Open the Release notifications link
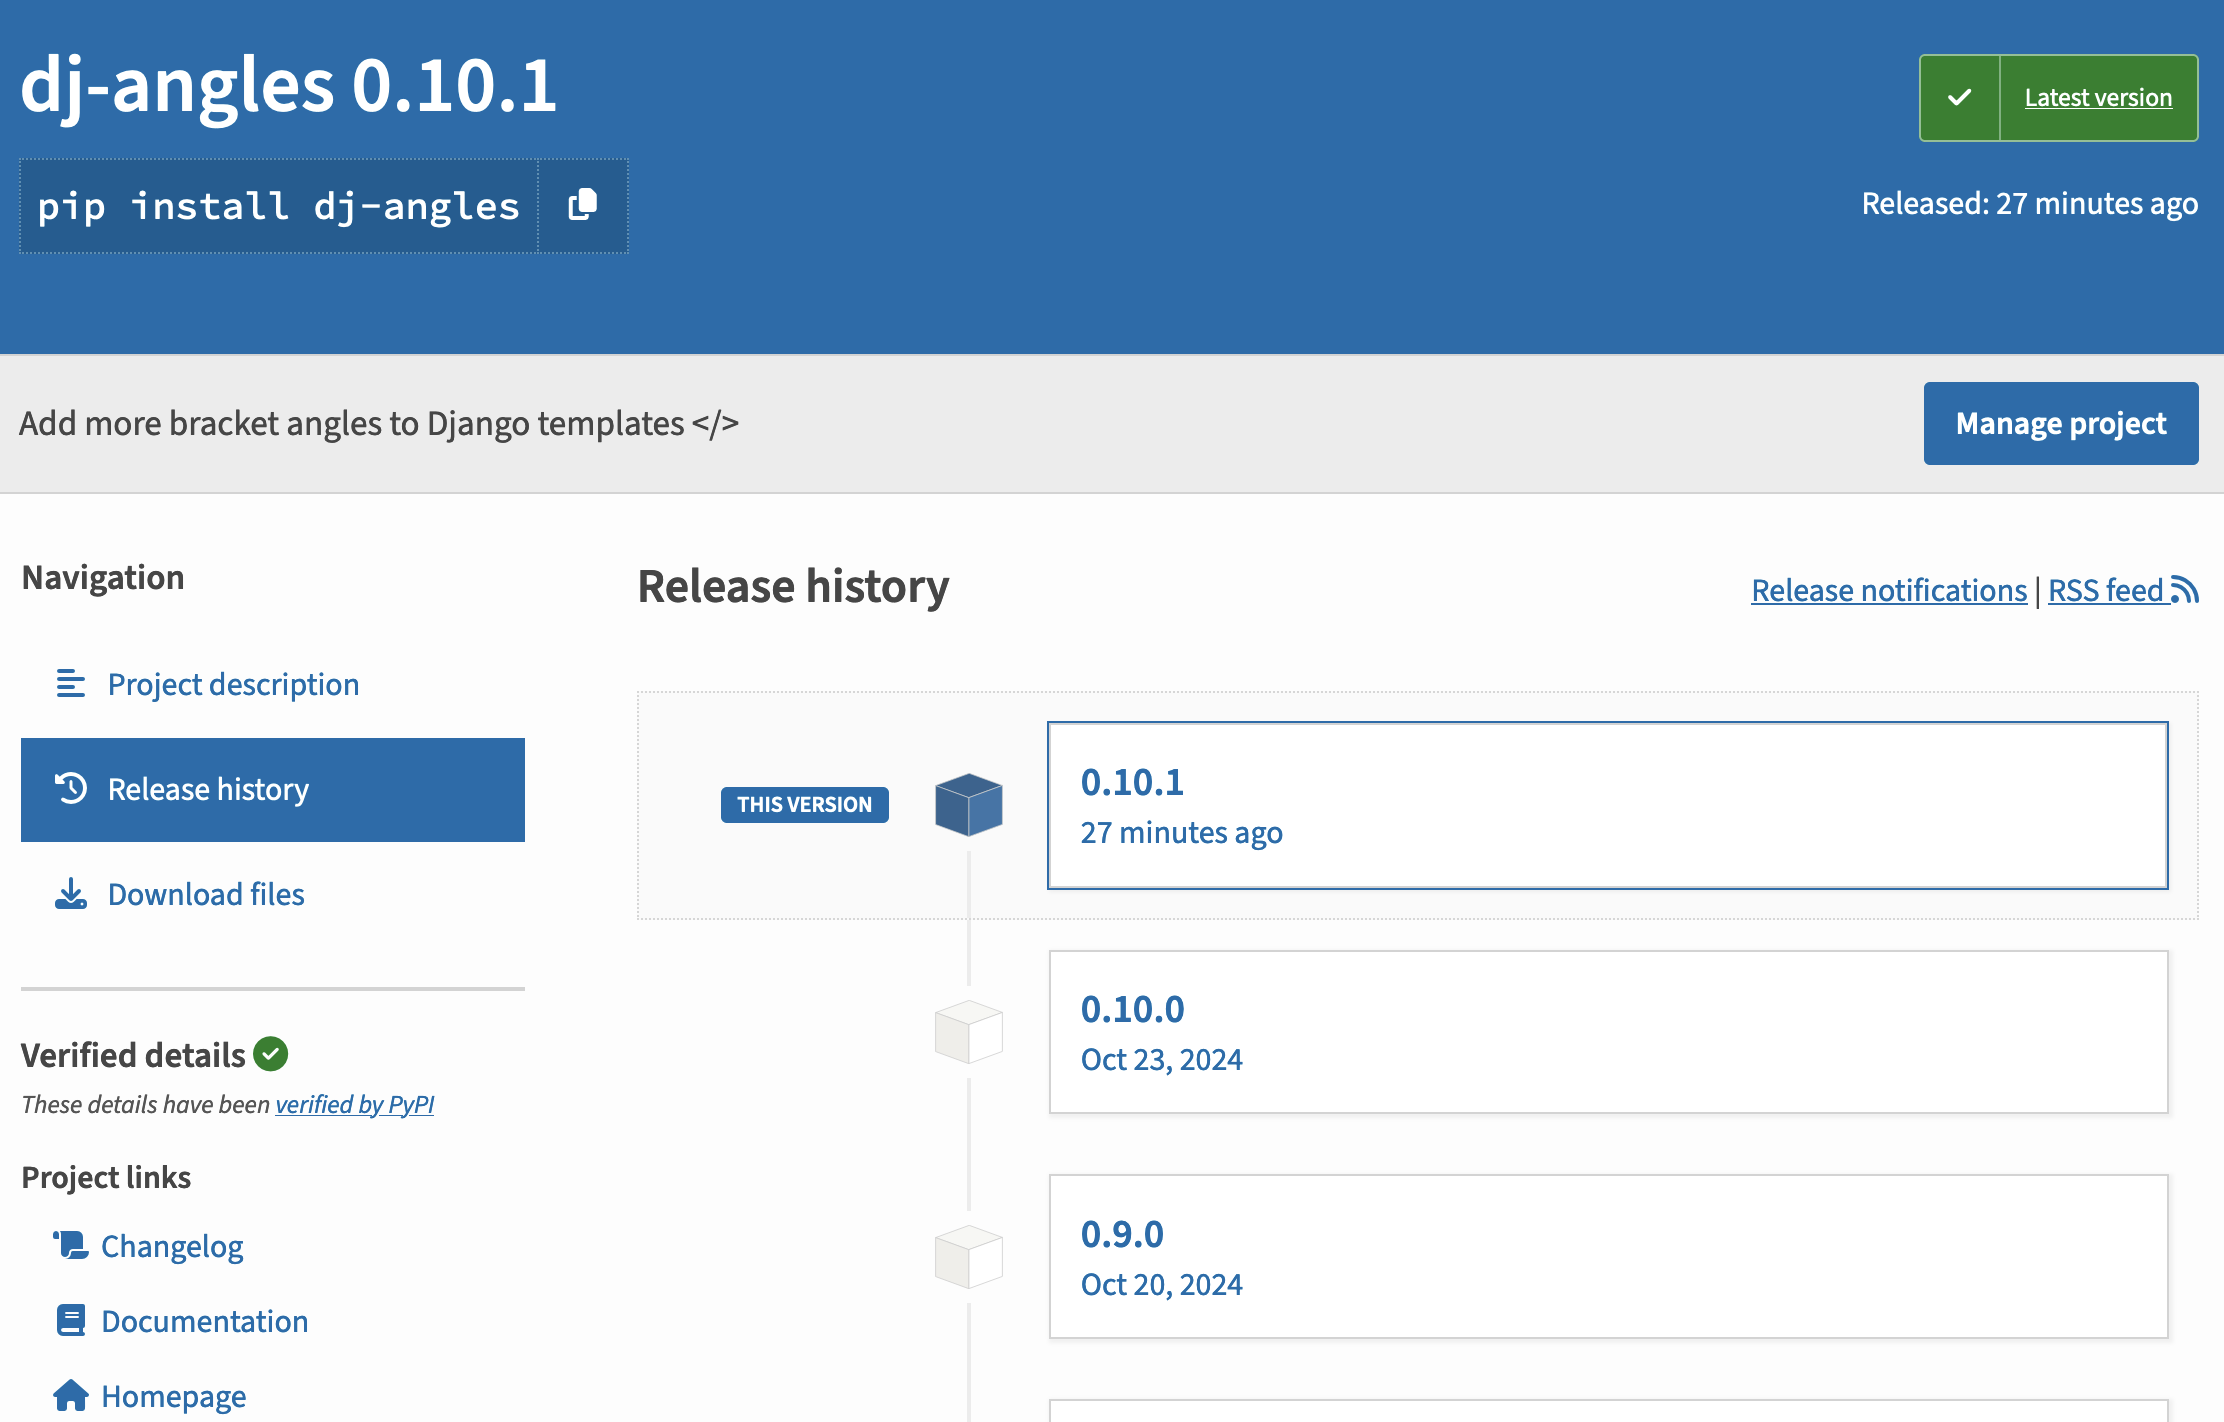Screen dimensions: 2224x1422 [1888, 591]
